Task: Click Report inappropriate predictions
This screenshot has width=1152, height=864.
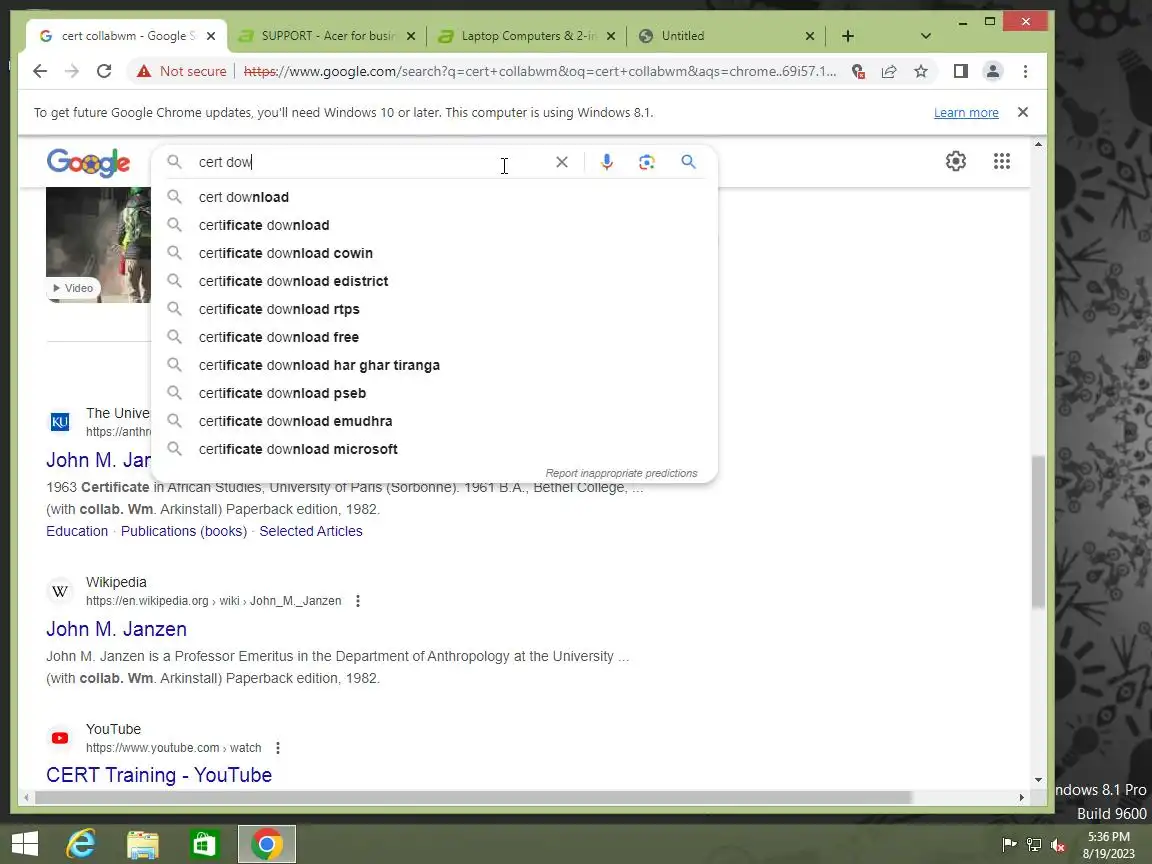Action: (621, 473)
